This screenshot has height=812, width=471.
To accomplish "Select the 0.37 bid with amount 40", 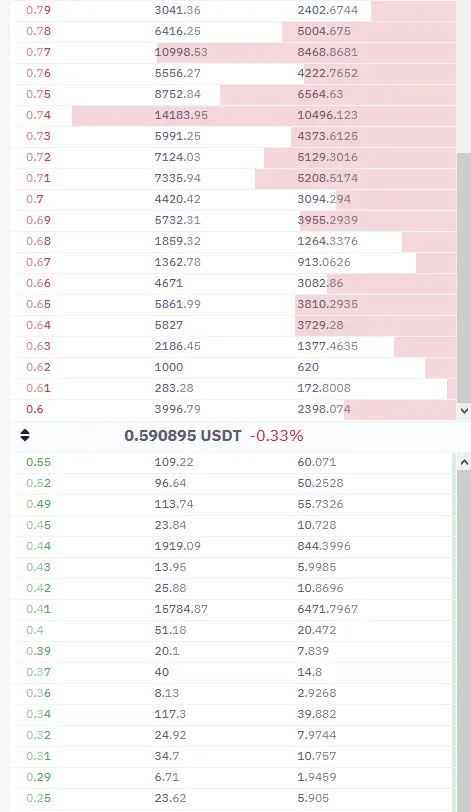I will 232,672.
